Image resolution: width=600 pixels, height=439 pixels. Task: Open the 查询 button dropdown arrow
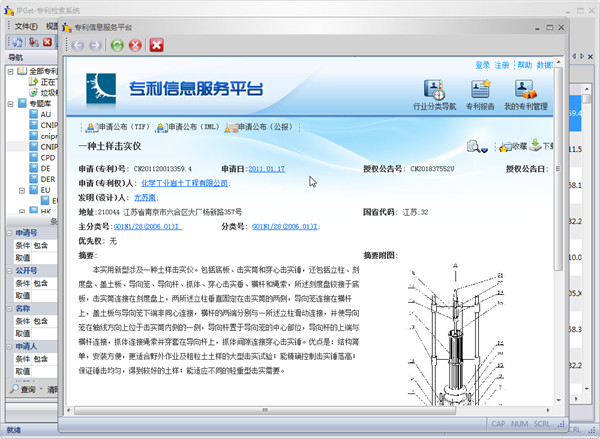click(x=41, y=389)
